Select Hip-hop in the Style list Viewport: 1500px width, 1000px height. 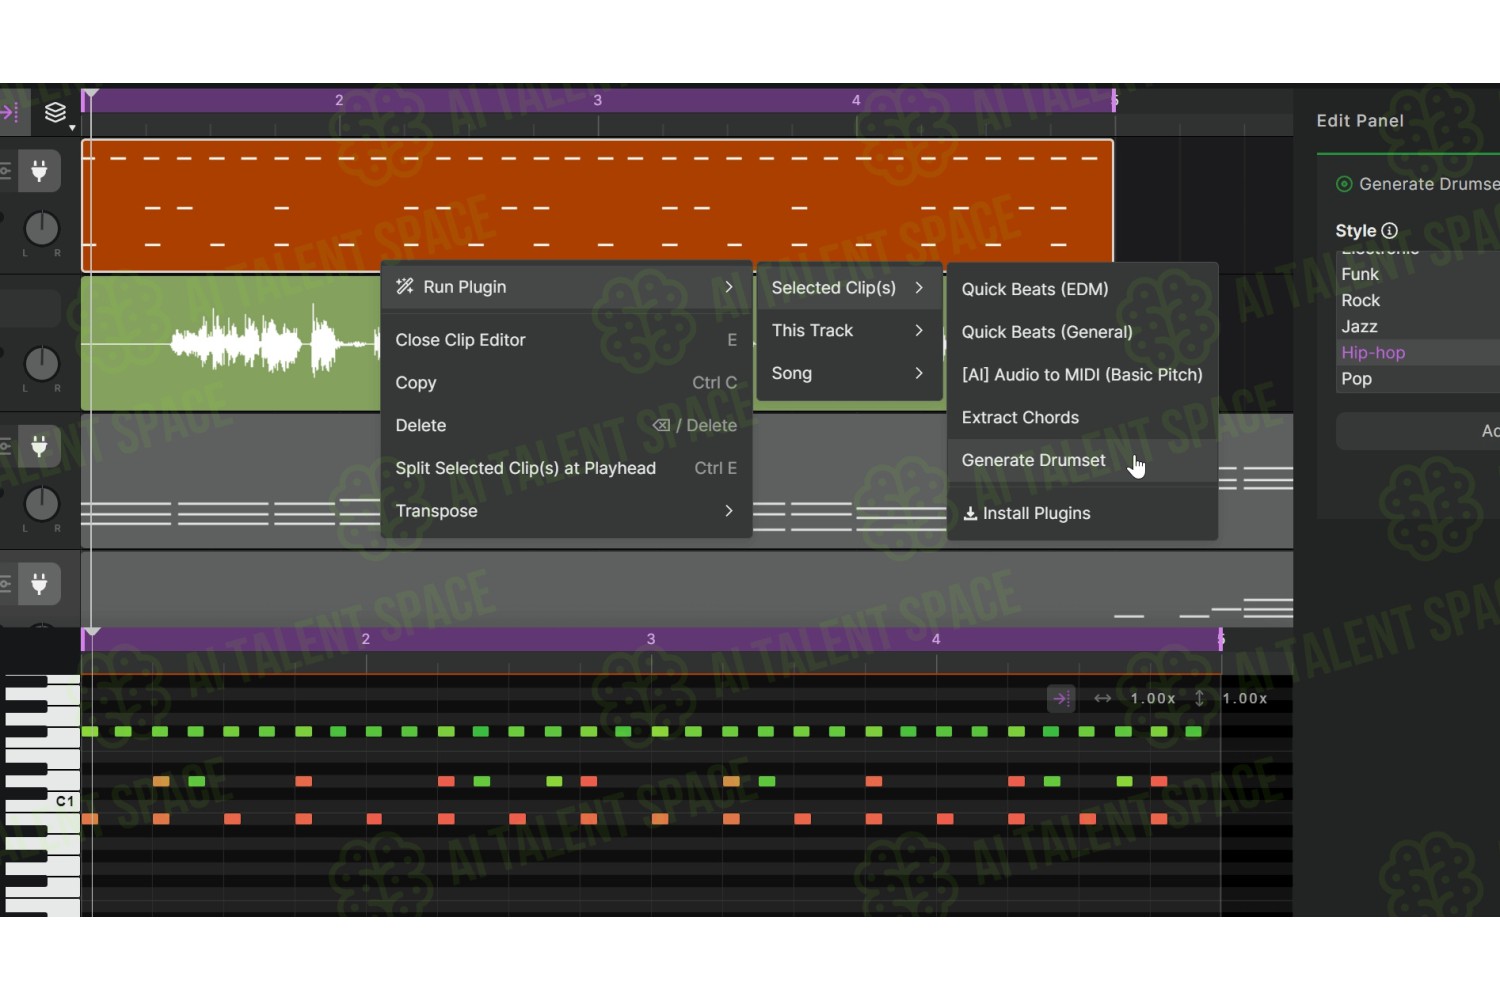click(x=1418, y=352)
